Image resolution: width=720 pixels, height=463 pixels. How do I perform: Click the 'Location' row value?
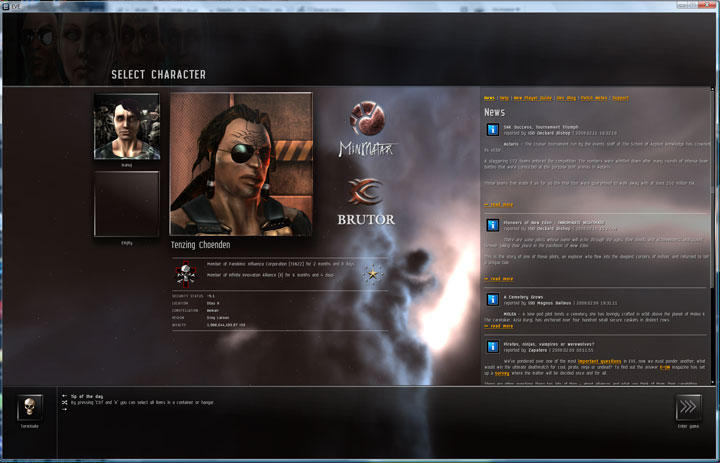[213, 303]
